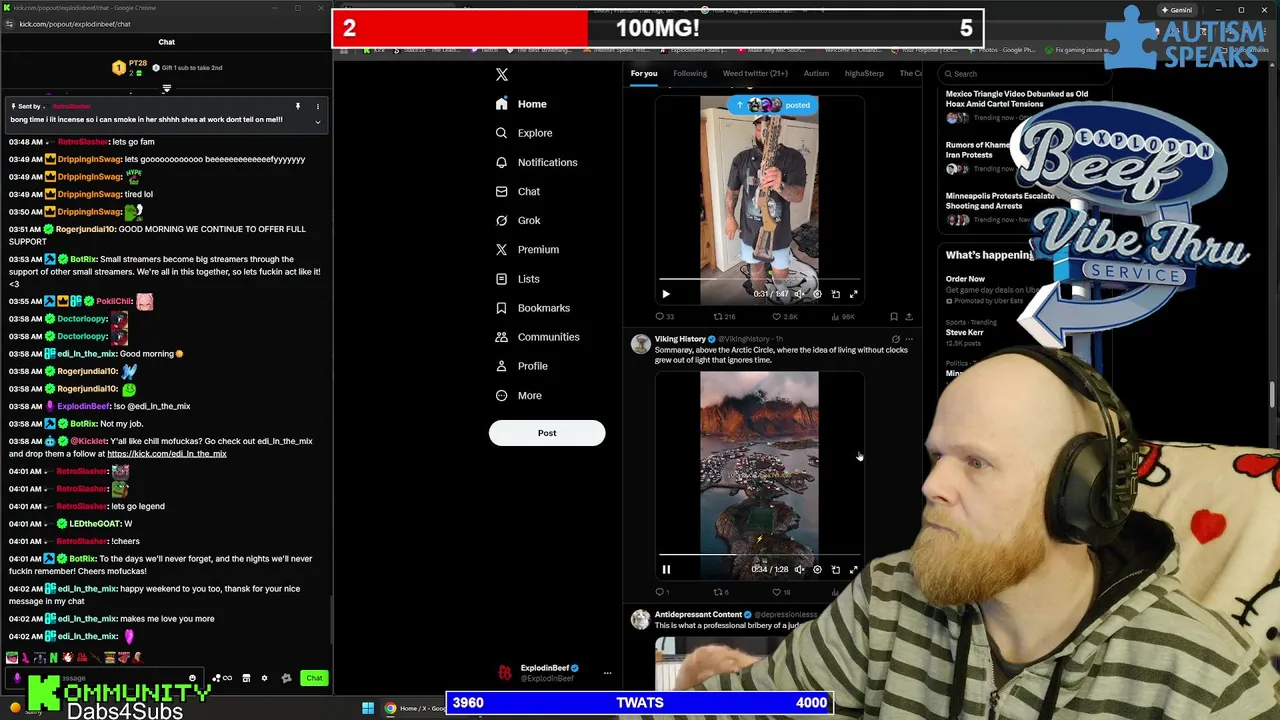Pause the Viking History video
This screenshot has height=720, width=1280.
coord(666,569)
